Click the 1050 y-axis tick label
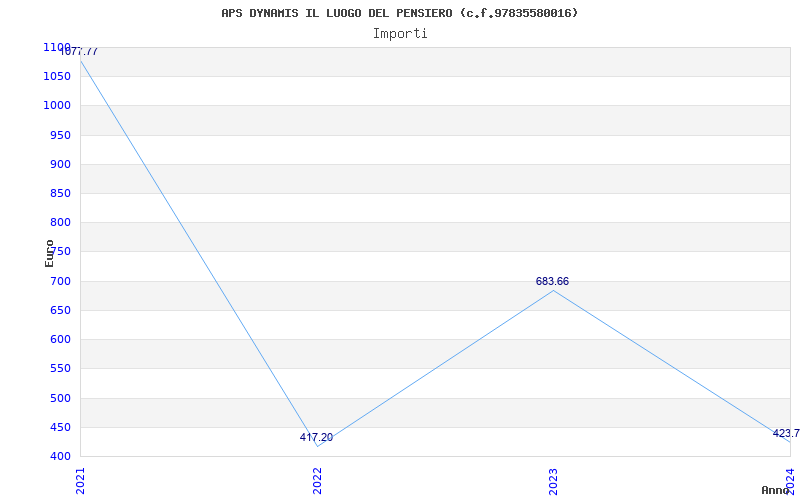This screenshot has width=800, height=500. click(57, 77)
